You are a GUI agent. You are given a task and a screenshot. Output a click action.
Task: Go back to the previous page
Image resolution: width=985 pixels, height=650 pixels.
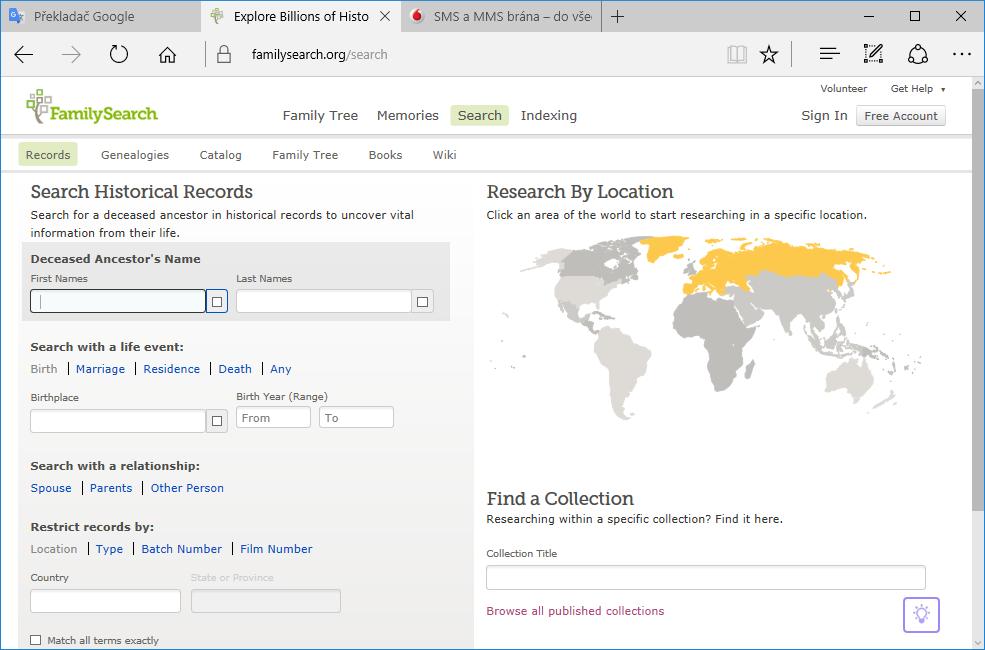point(24,55)
